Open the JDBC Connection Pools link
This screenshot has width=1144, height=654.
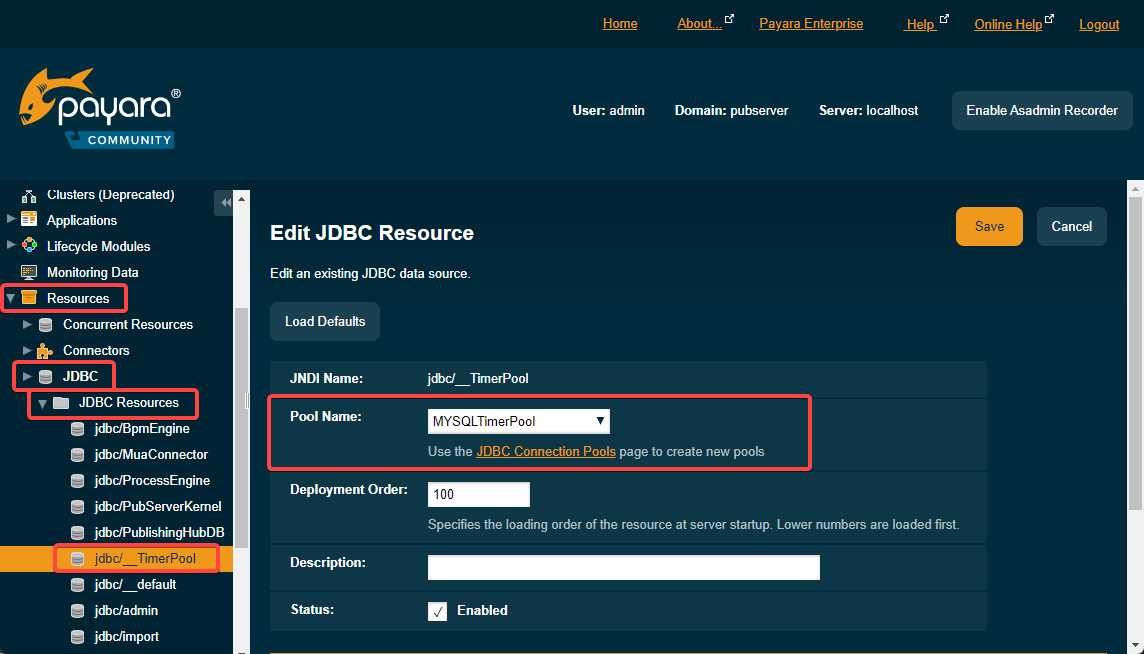[545, 451]
